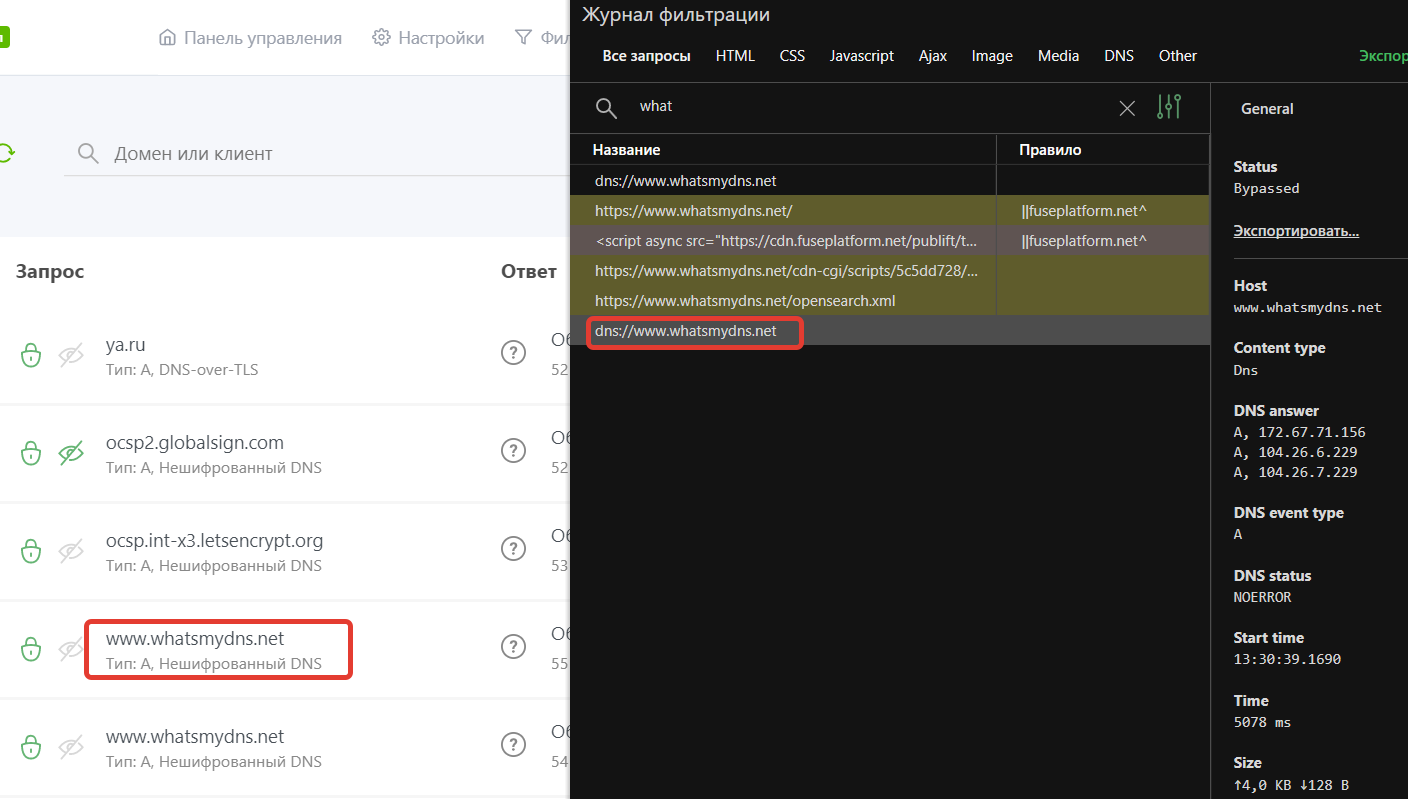
Task: Toggle the eye icon next to ya.ru
Action: coord(70,355)
